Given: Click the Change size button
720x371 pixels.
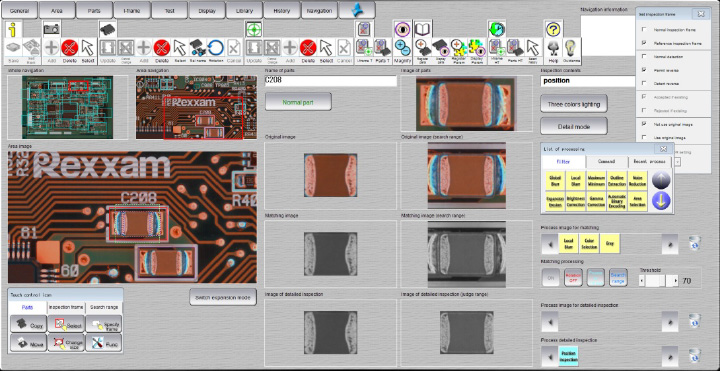Looking at the screenshot, I should [66, 343].
